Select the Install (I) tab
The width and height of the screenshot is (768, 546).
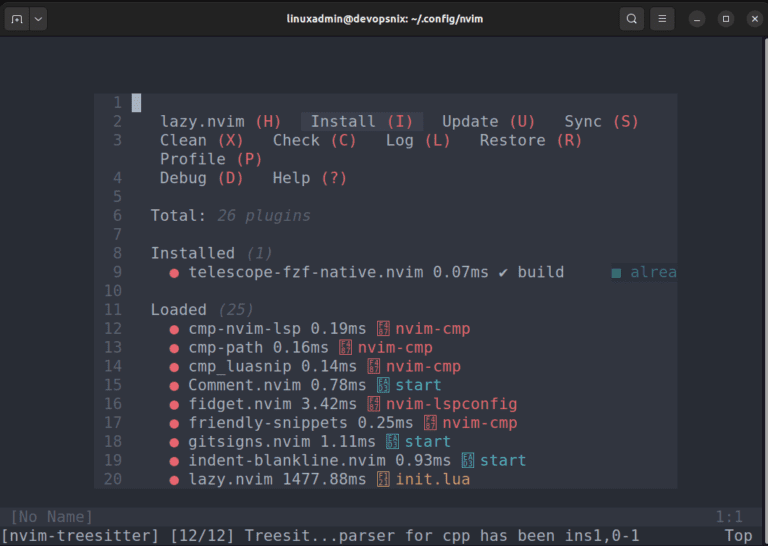[x=361, y=121]
